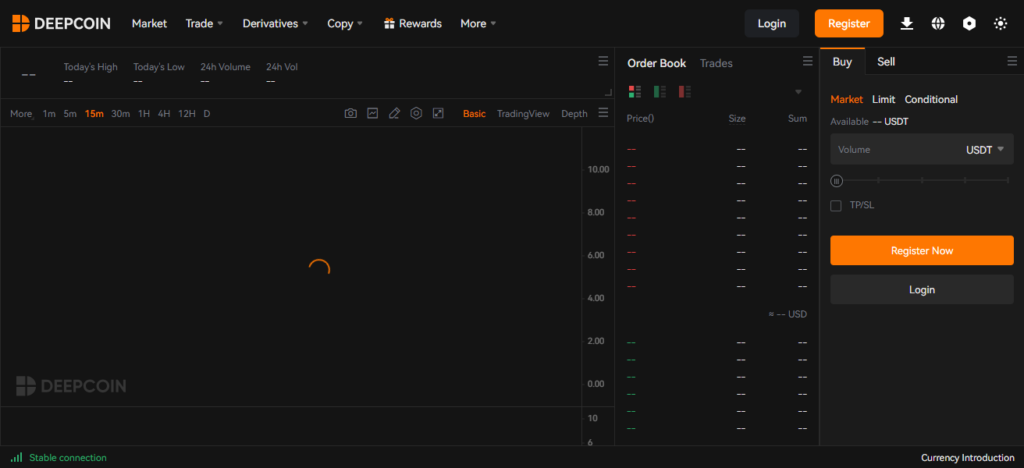The height and width of the screenshot is (468, 1024).
Task: Click inside the Volume input field
Action: tap(921, 149)
